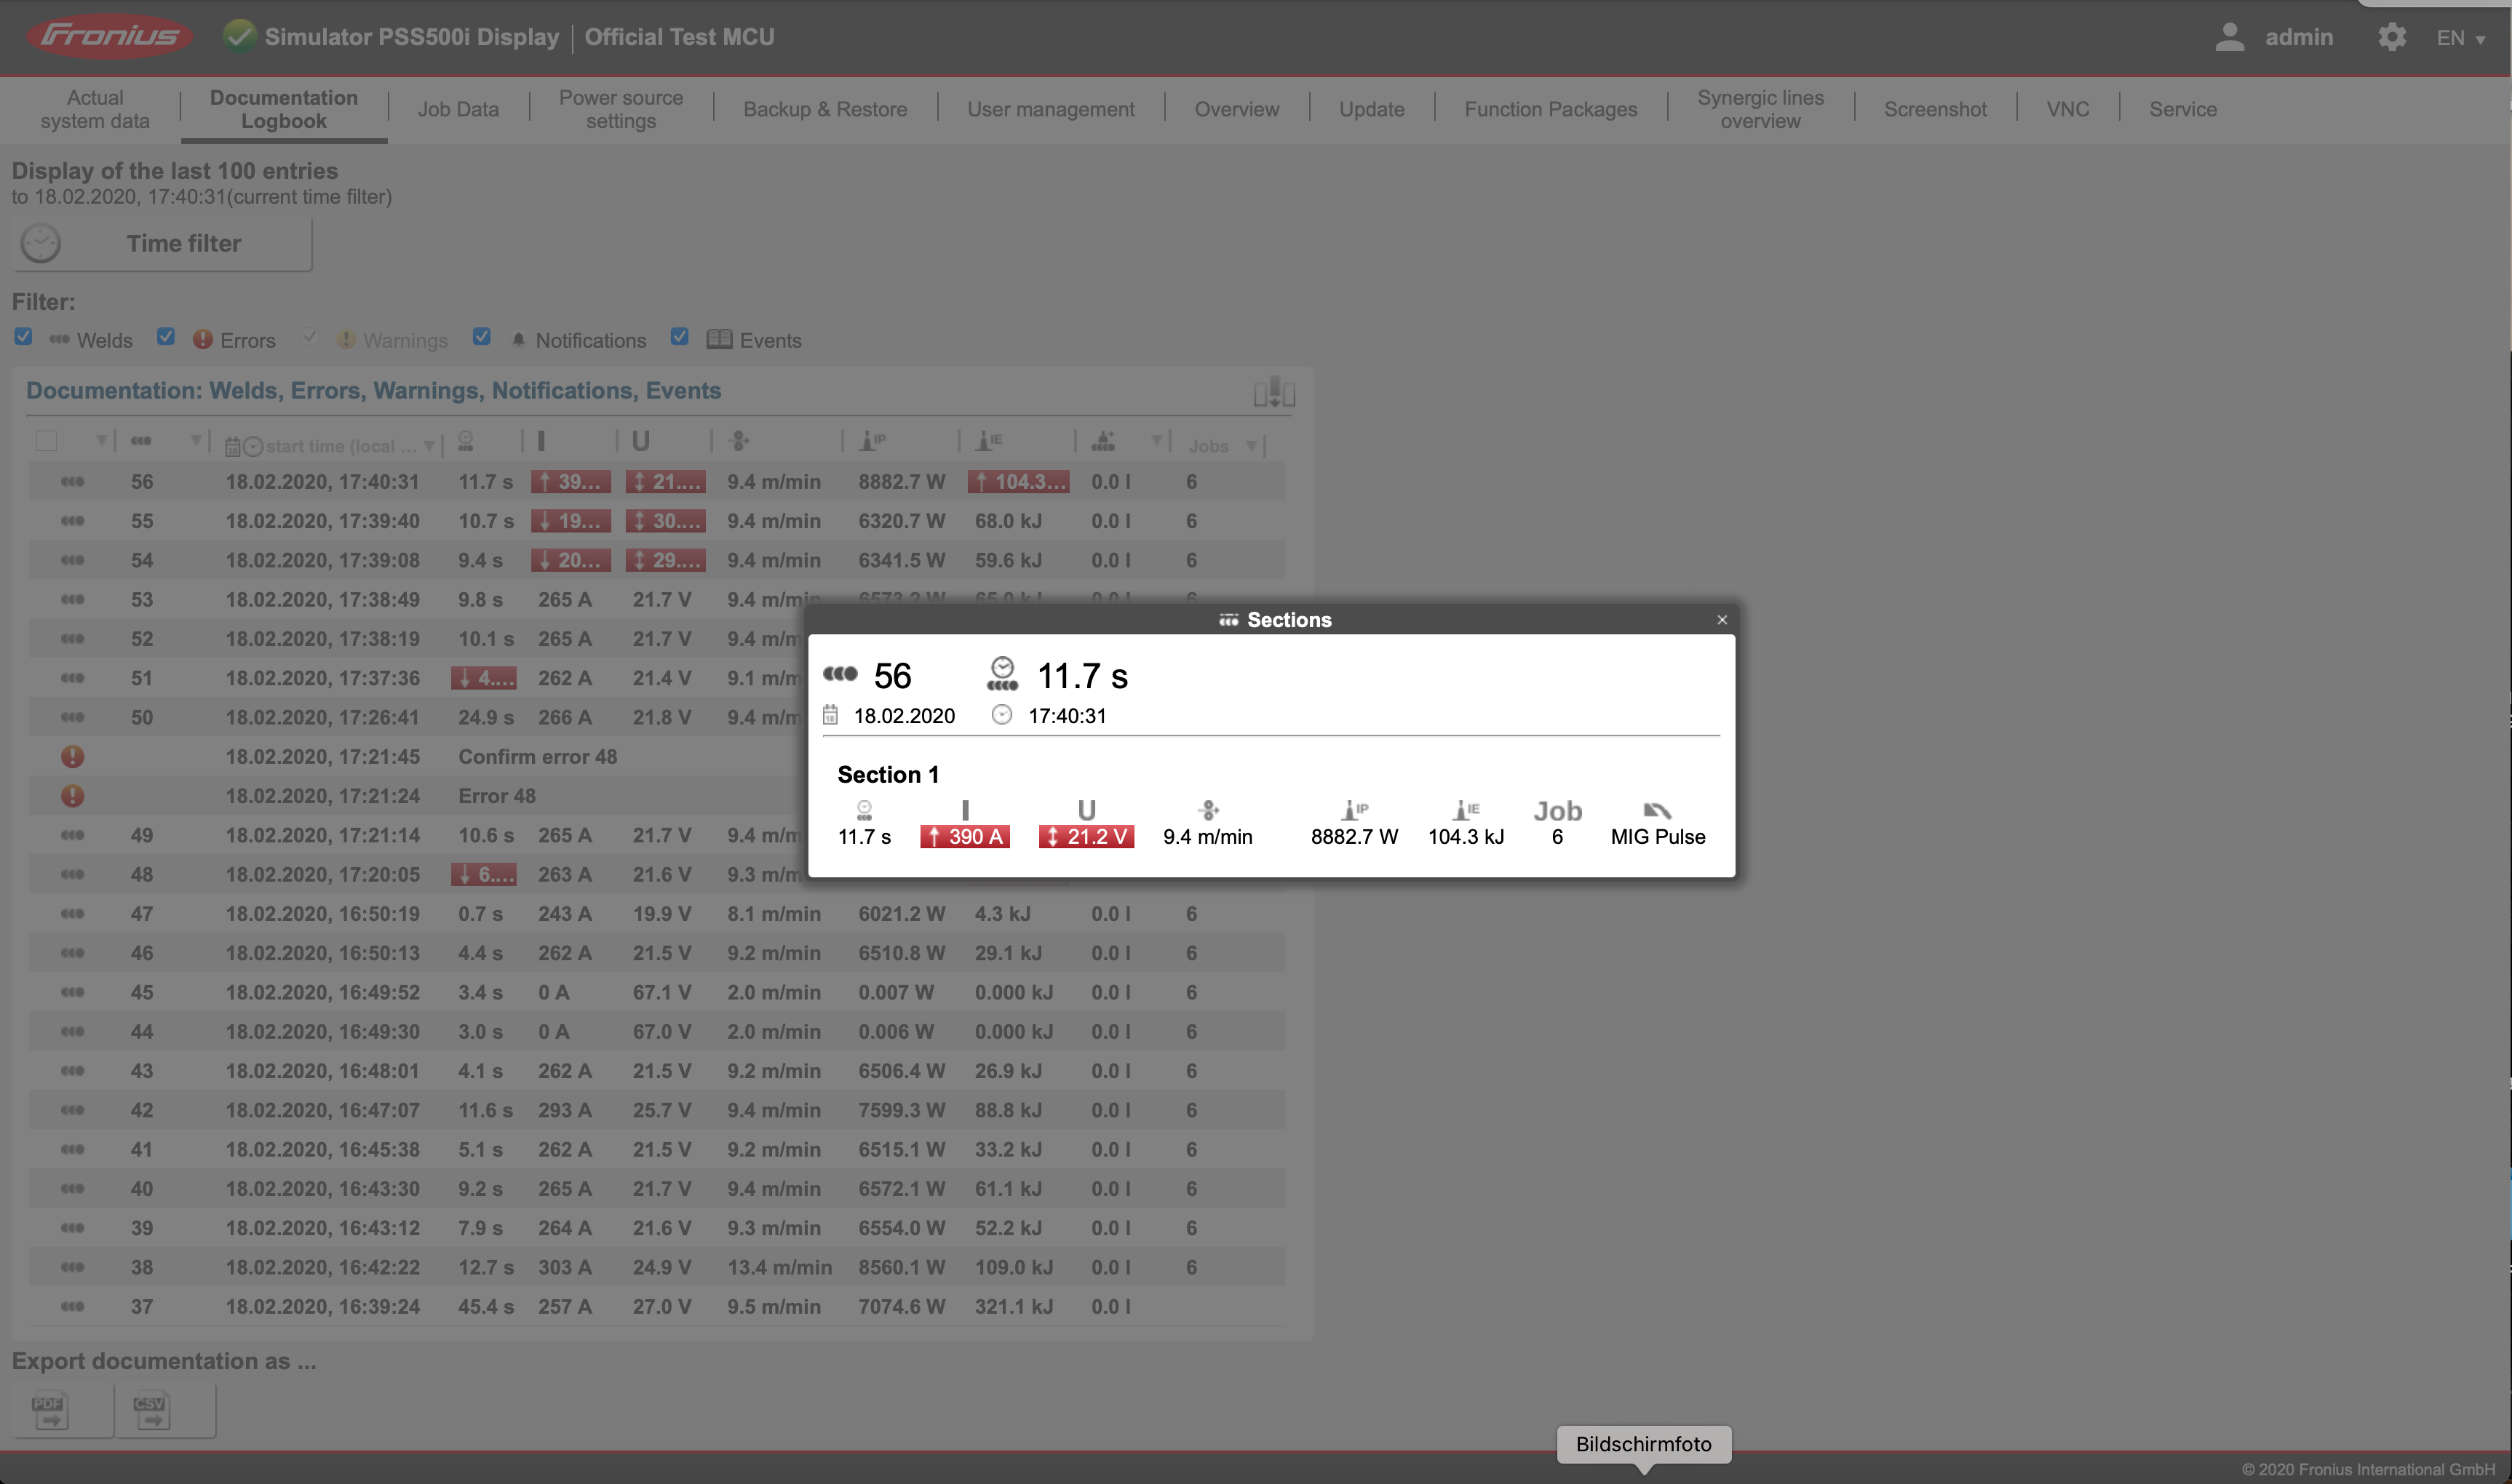2512x1484 pixels.
Task: Close the Sections popup
Action: (x=1722, y=620)
